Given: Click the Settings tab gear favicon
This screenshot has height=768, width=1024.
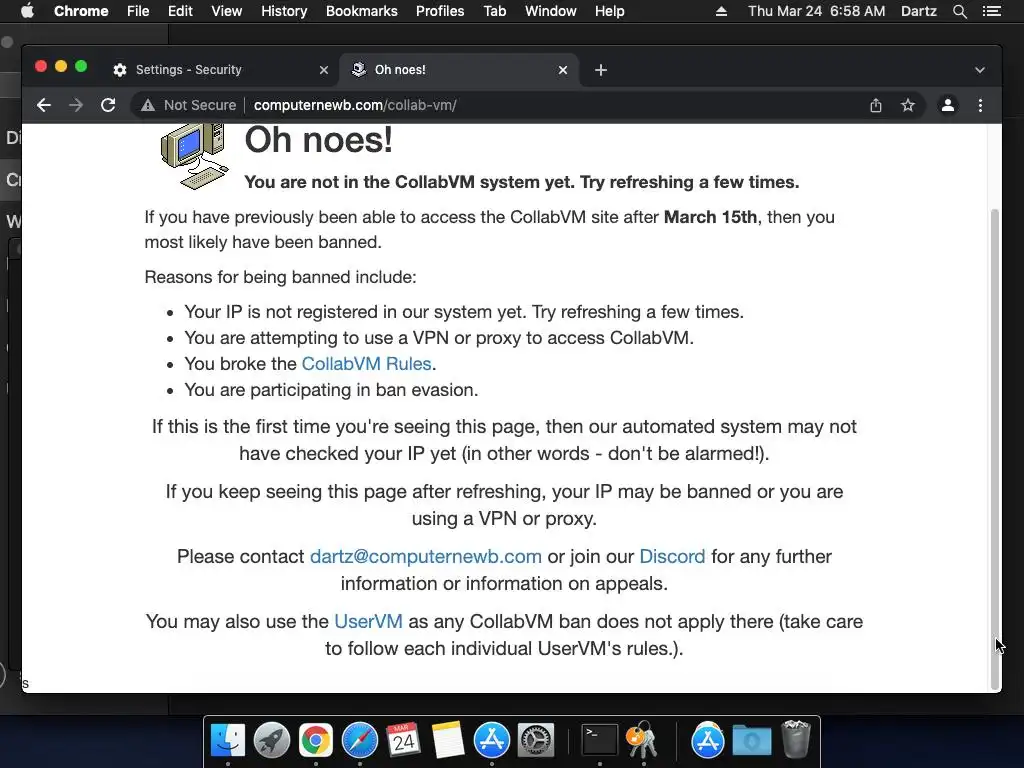Looking at the screenshot, I should click(120, 70).
